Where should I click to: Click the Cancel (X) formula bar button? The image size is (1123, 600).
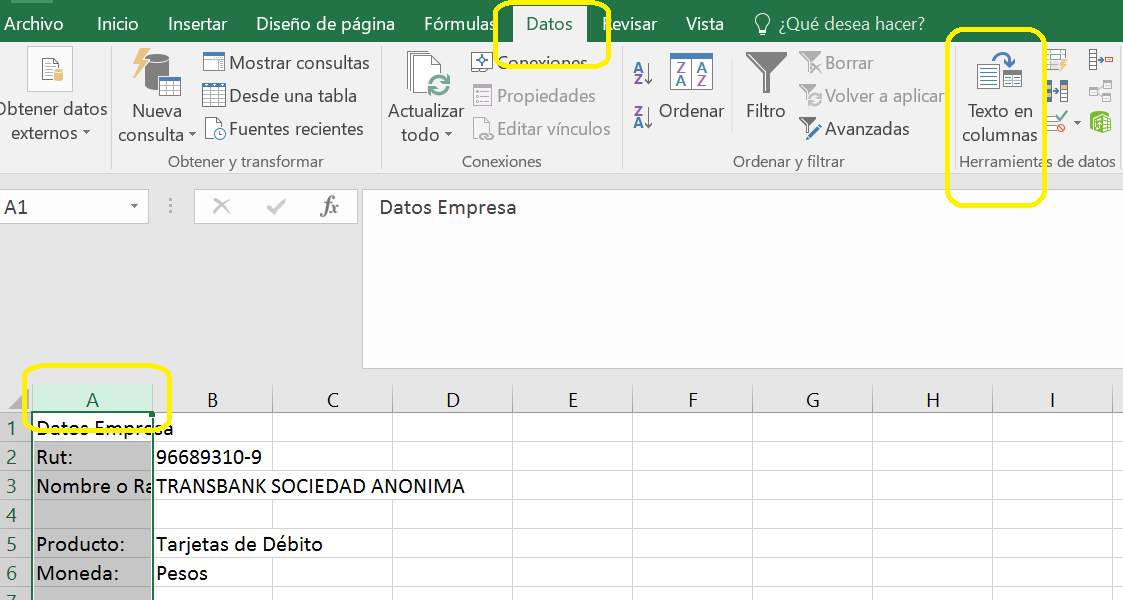click(222, 207)
